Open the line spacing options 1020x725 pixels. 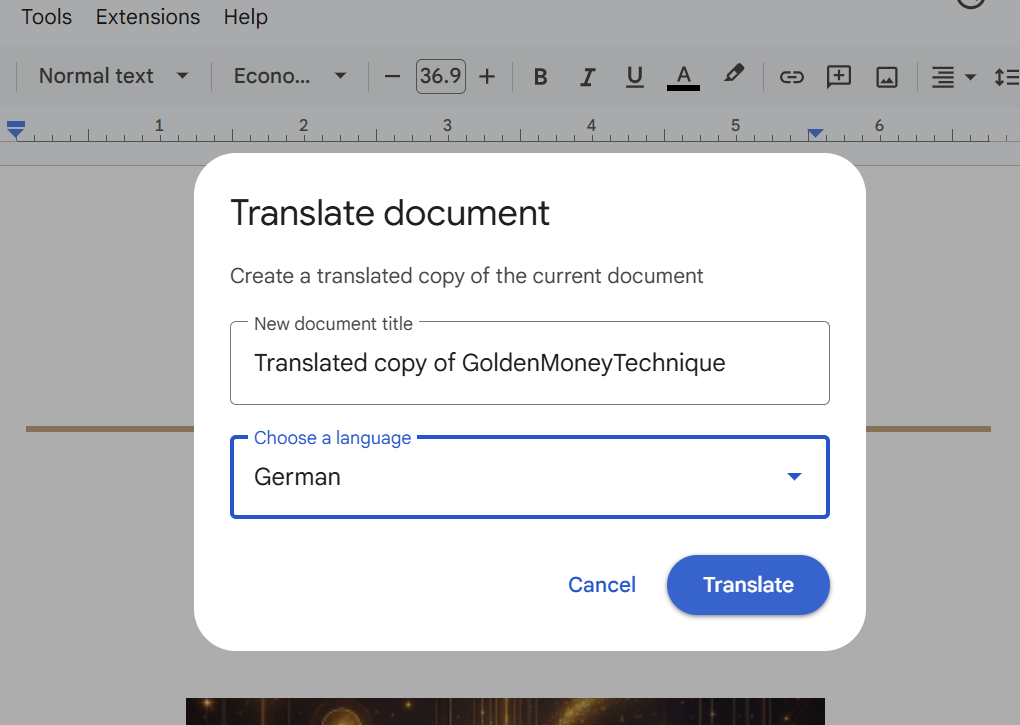(1006, 77)
